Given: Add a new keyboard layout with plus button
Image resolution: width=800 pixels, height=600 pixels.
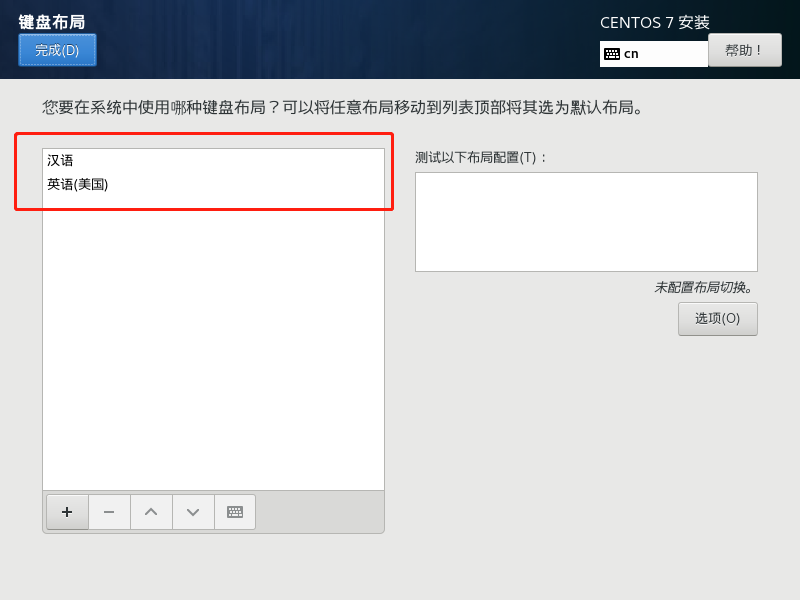Looking at the screenshot, I should [x=67, y=512].
